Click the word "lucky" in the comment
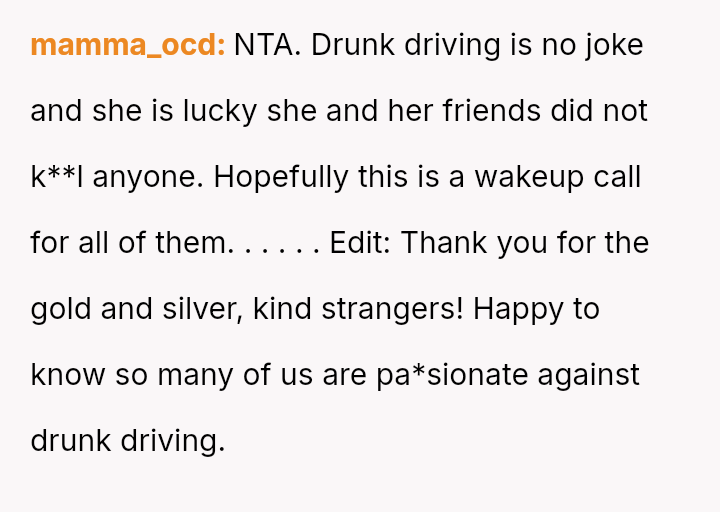720x512 pixels. (220, 111)
